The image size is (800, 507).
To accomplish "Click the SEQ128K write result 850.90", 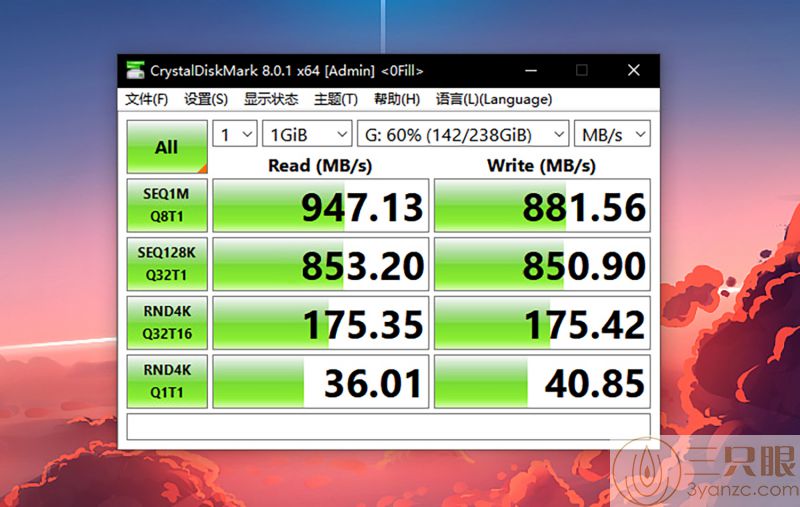I will 542,264.
